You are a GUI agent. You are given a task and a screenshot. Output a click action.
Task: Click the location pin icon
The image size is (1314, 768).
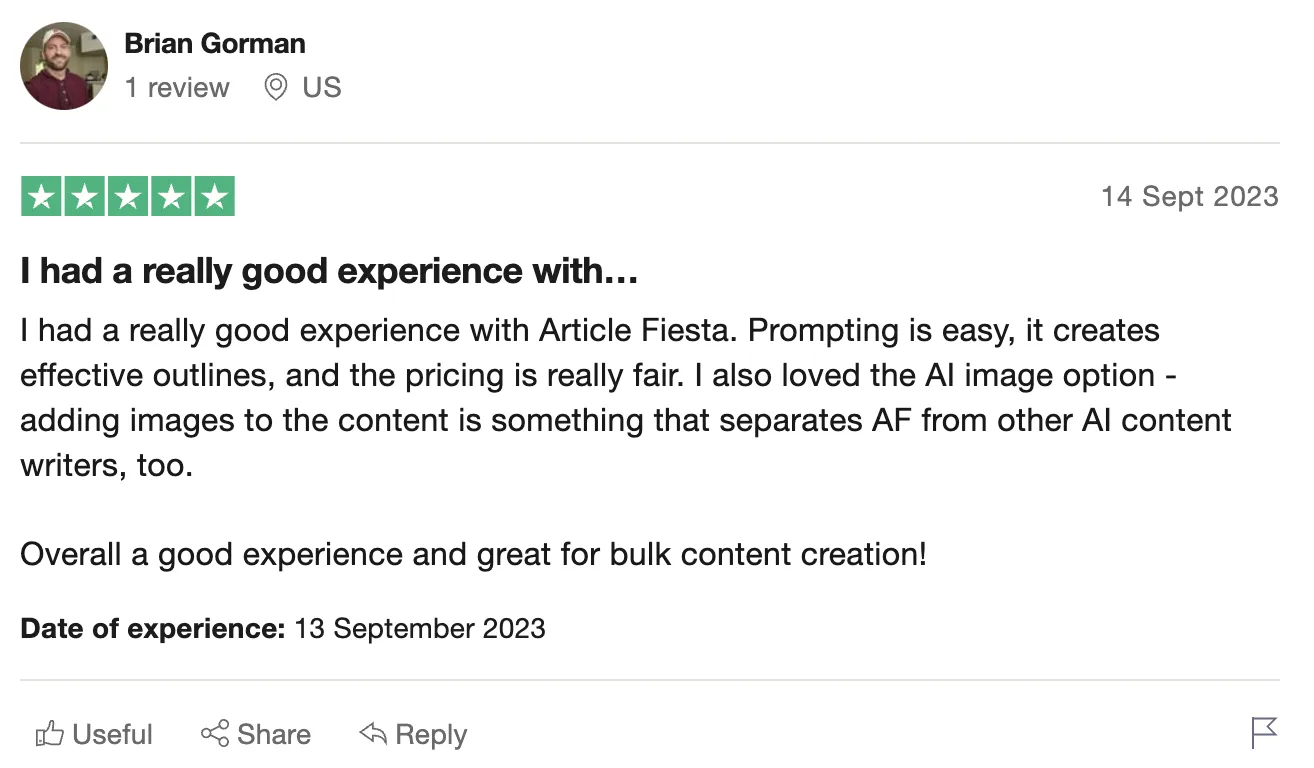(276, 88)
